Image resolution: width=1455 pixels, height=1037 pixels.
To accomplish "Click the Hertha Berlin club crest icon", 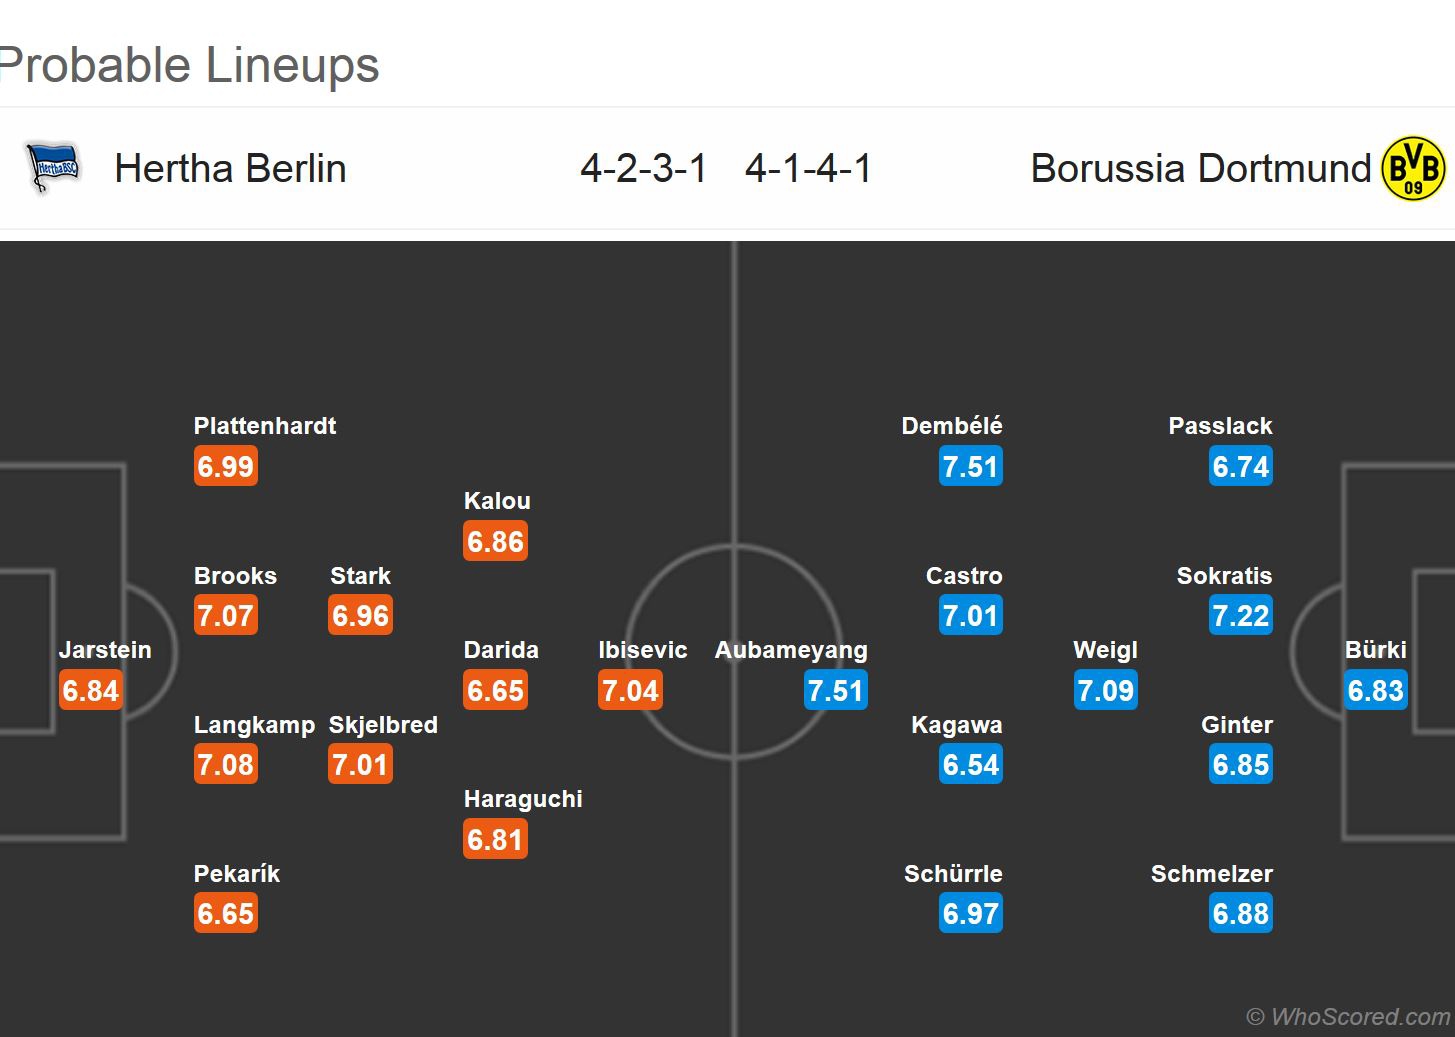I will 53,168.
